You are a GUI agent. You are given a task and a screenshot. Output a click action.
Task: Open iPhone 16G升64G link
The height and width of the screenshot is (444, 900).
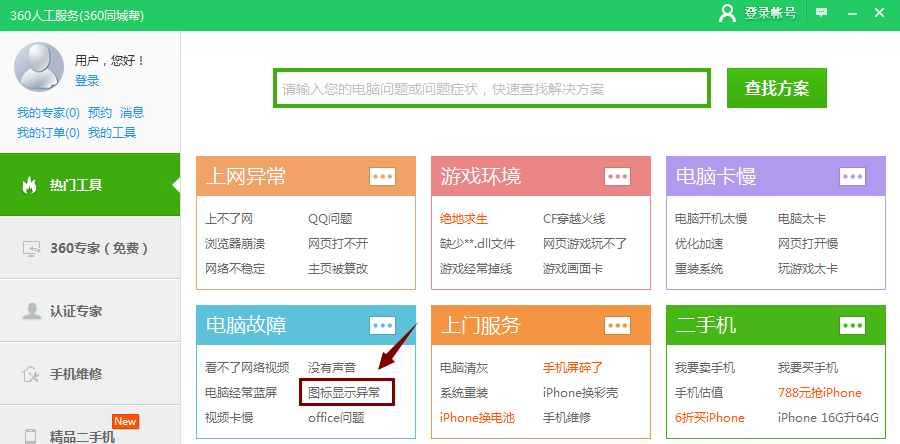coord(828,418)
